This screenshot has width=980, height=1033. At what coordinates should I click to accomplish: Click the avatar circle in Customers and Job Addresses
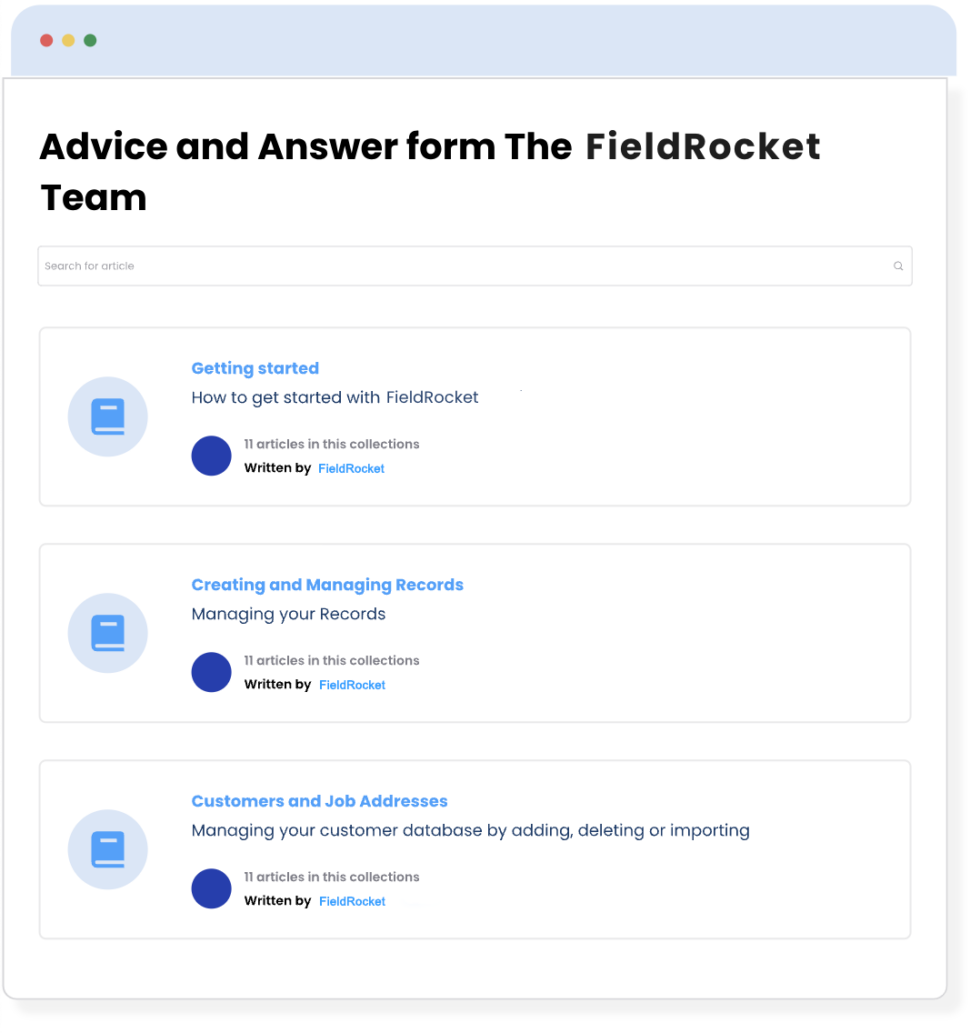[x=211, y=888]
